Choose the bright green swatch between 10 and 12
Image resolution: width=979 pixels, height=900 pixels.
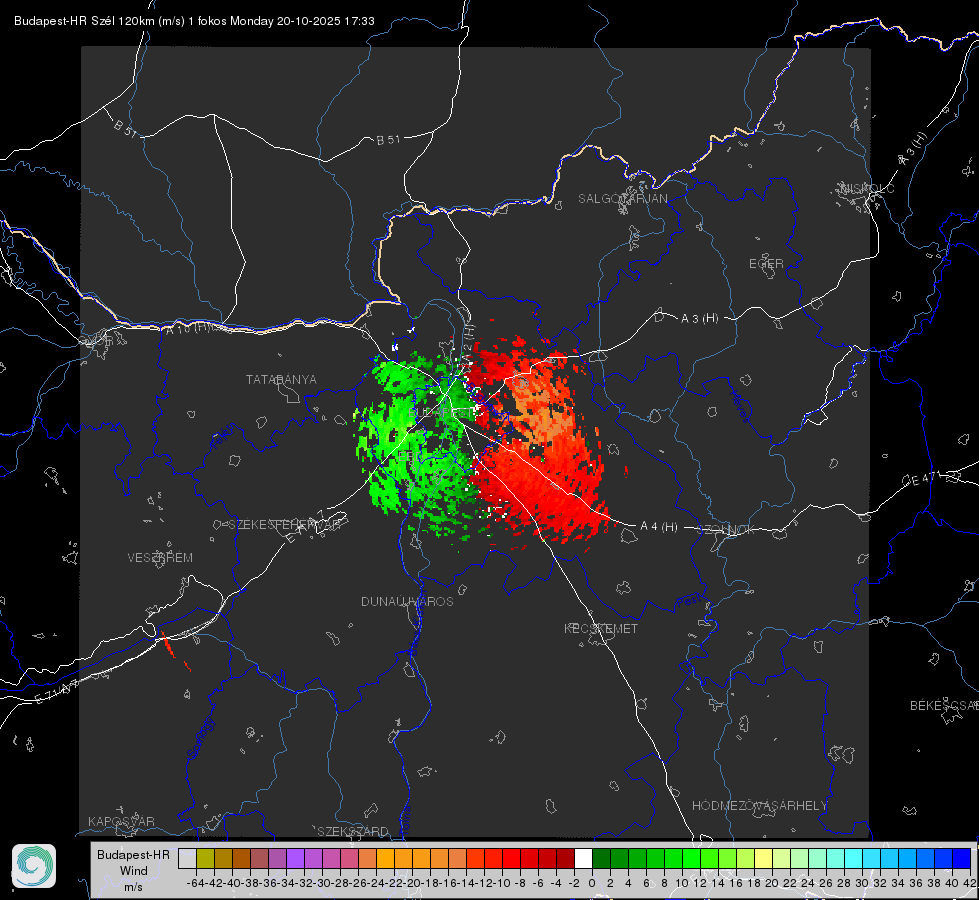pyautogui.click(x=691, y=859)
